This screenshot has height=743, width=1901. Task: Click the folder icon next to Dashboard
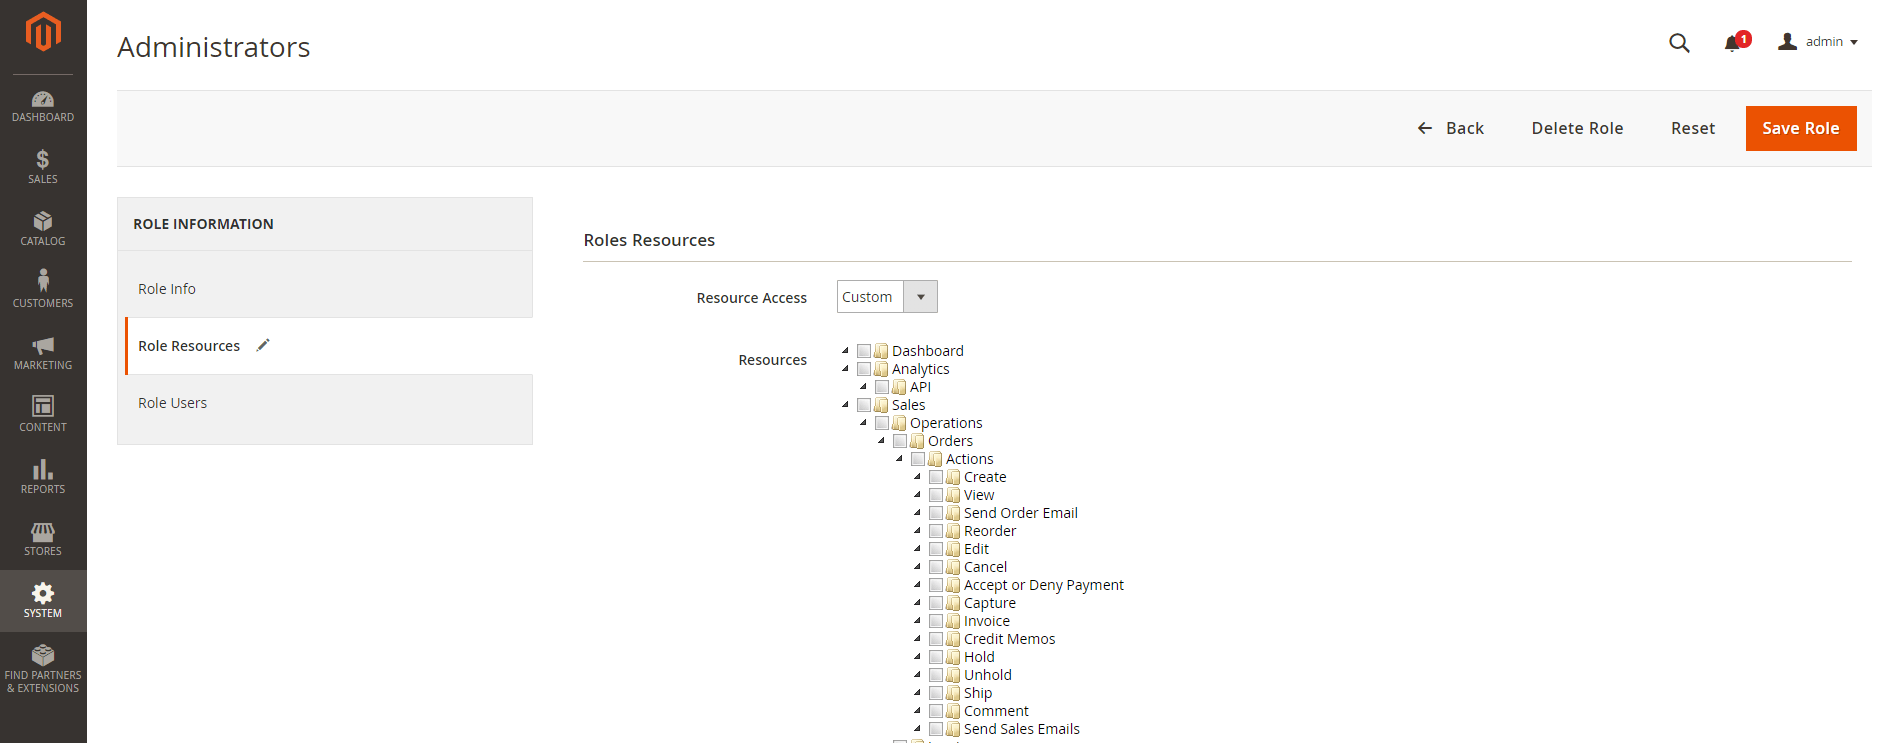(881, 351)
